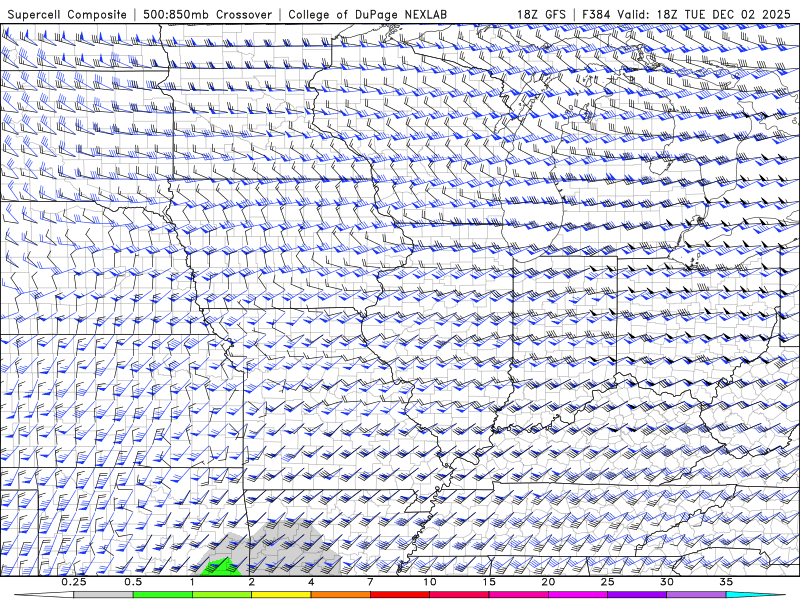The height and width of the screenshot is (600, 800).
Task: Click the '18Z GFS' model run label
Action: coord(541,14)
